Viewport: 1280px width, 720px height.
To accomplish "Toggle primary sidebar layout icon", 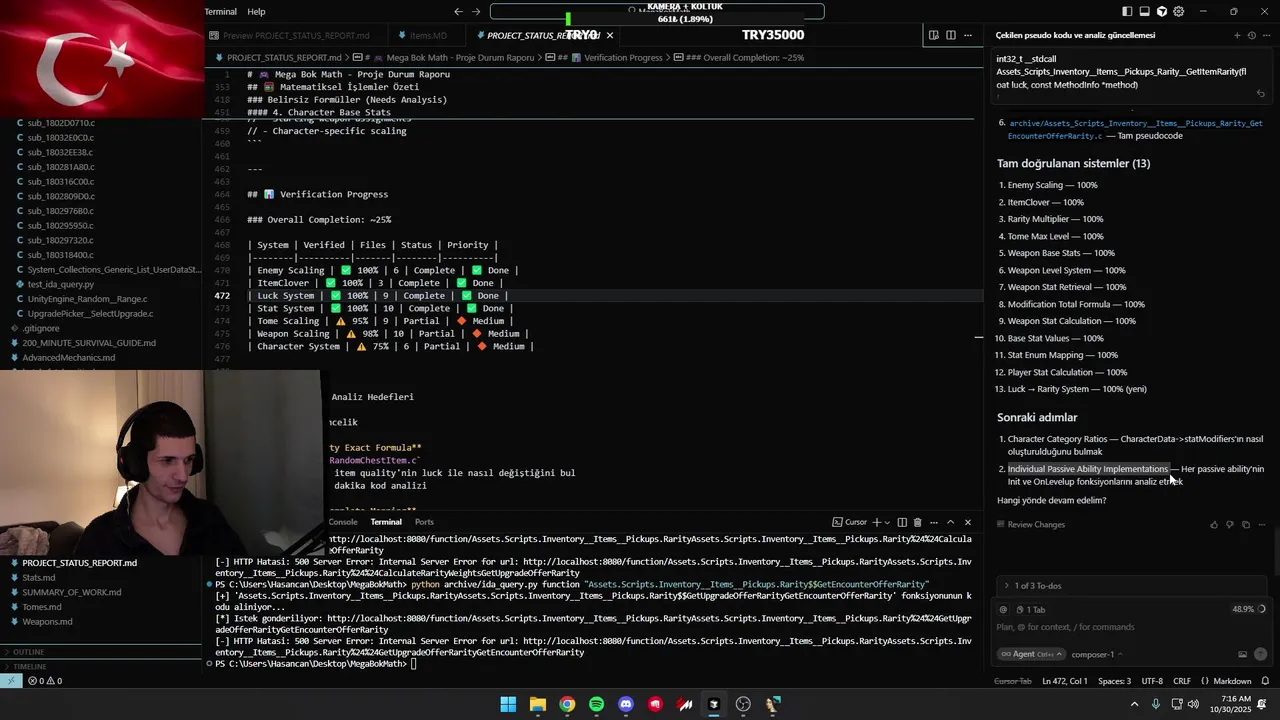I will click(1127, 12).
